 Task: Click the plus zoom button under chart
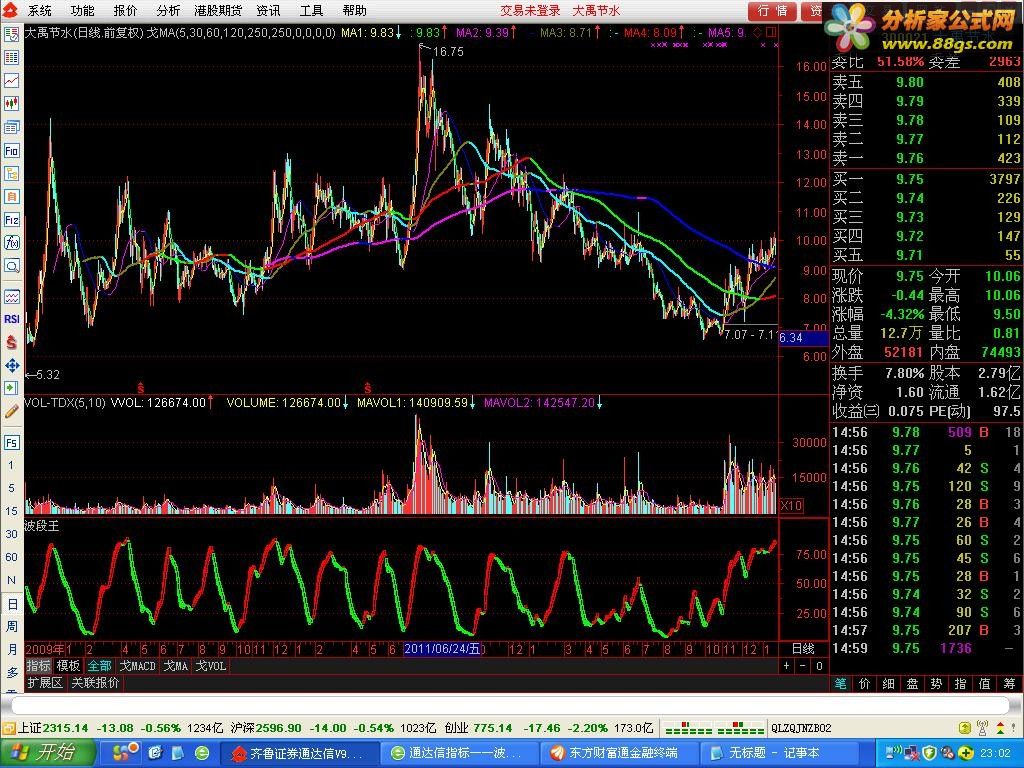(x=786, y=666)
